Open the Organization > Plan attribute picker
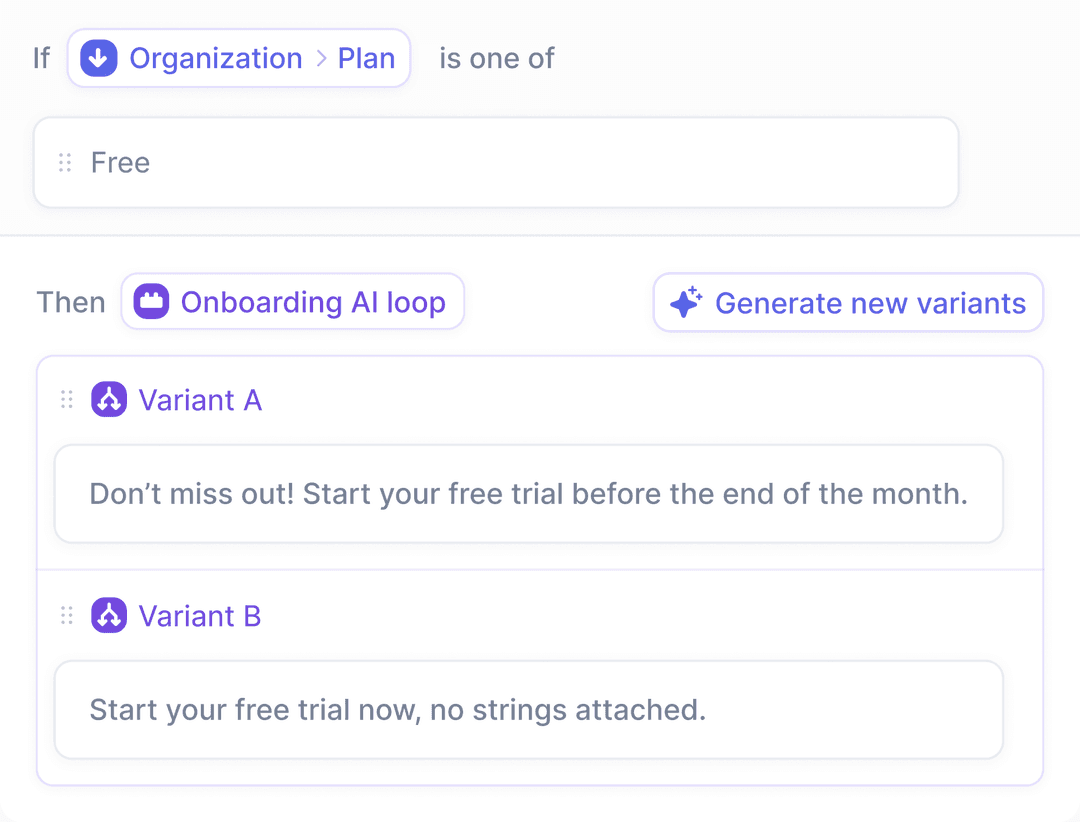 pos(238,58)
